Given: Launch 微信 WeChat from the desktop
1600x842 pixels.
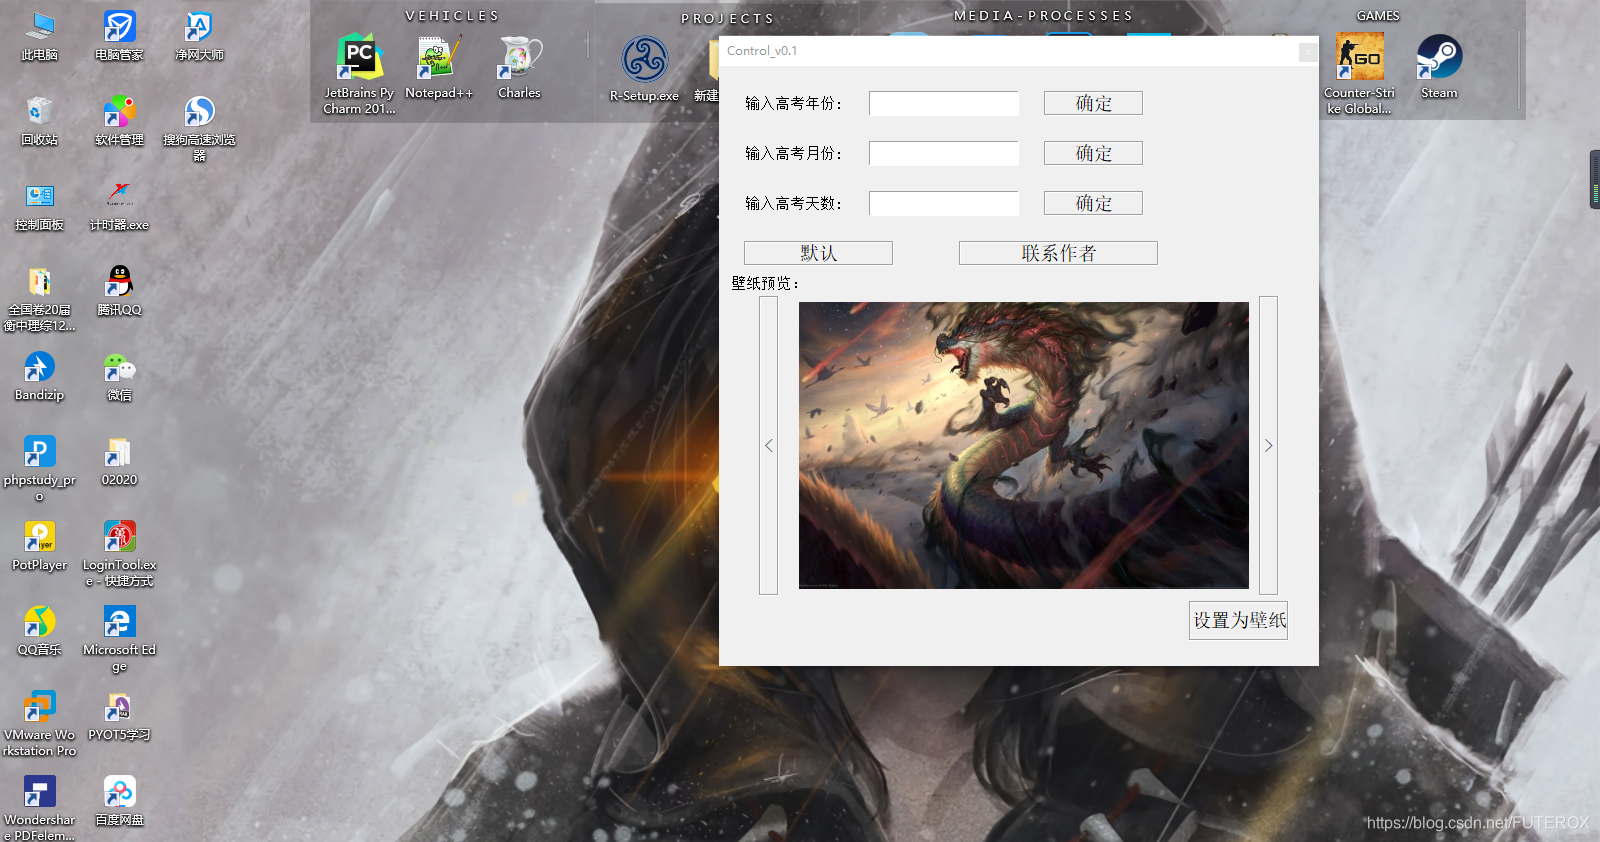Looking at the screenshot, I should (119, 376).
